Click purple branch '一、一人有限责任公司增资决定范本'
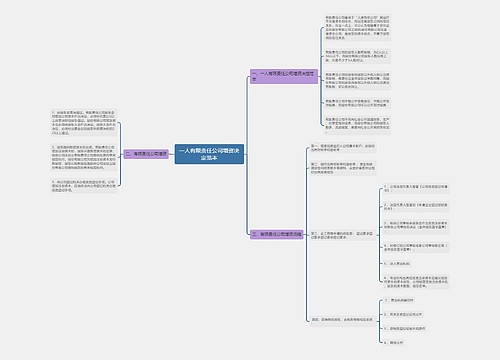 [284, 76]
